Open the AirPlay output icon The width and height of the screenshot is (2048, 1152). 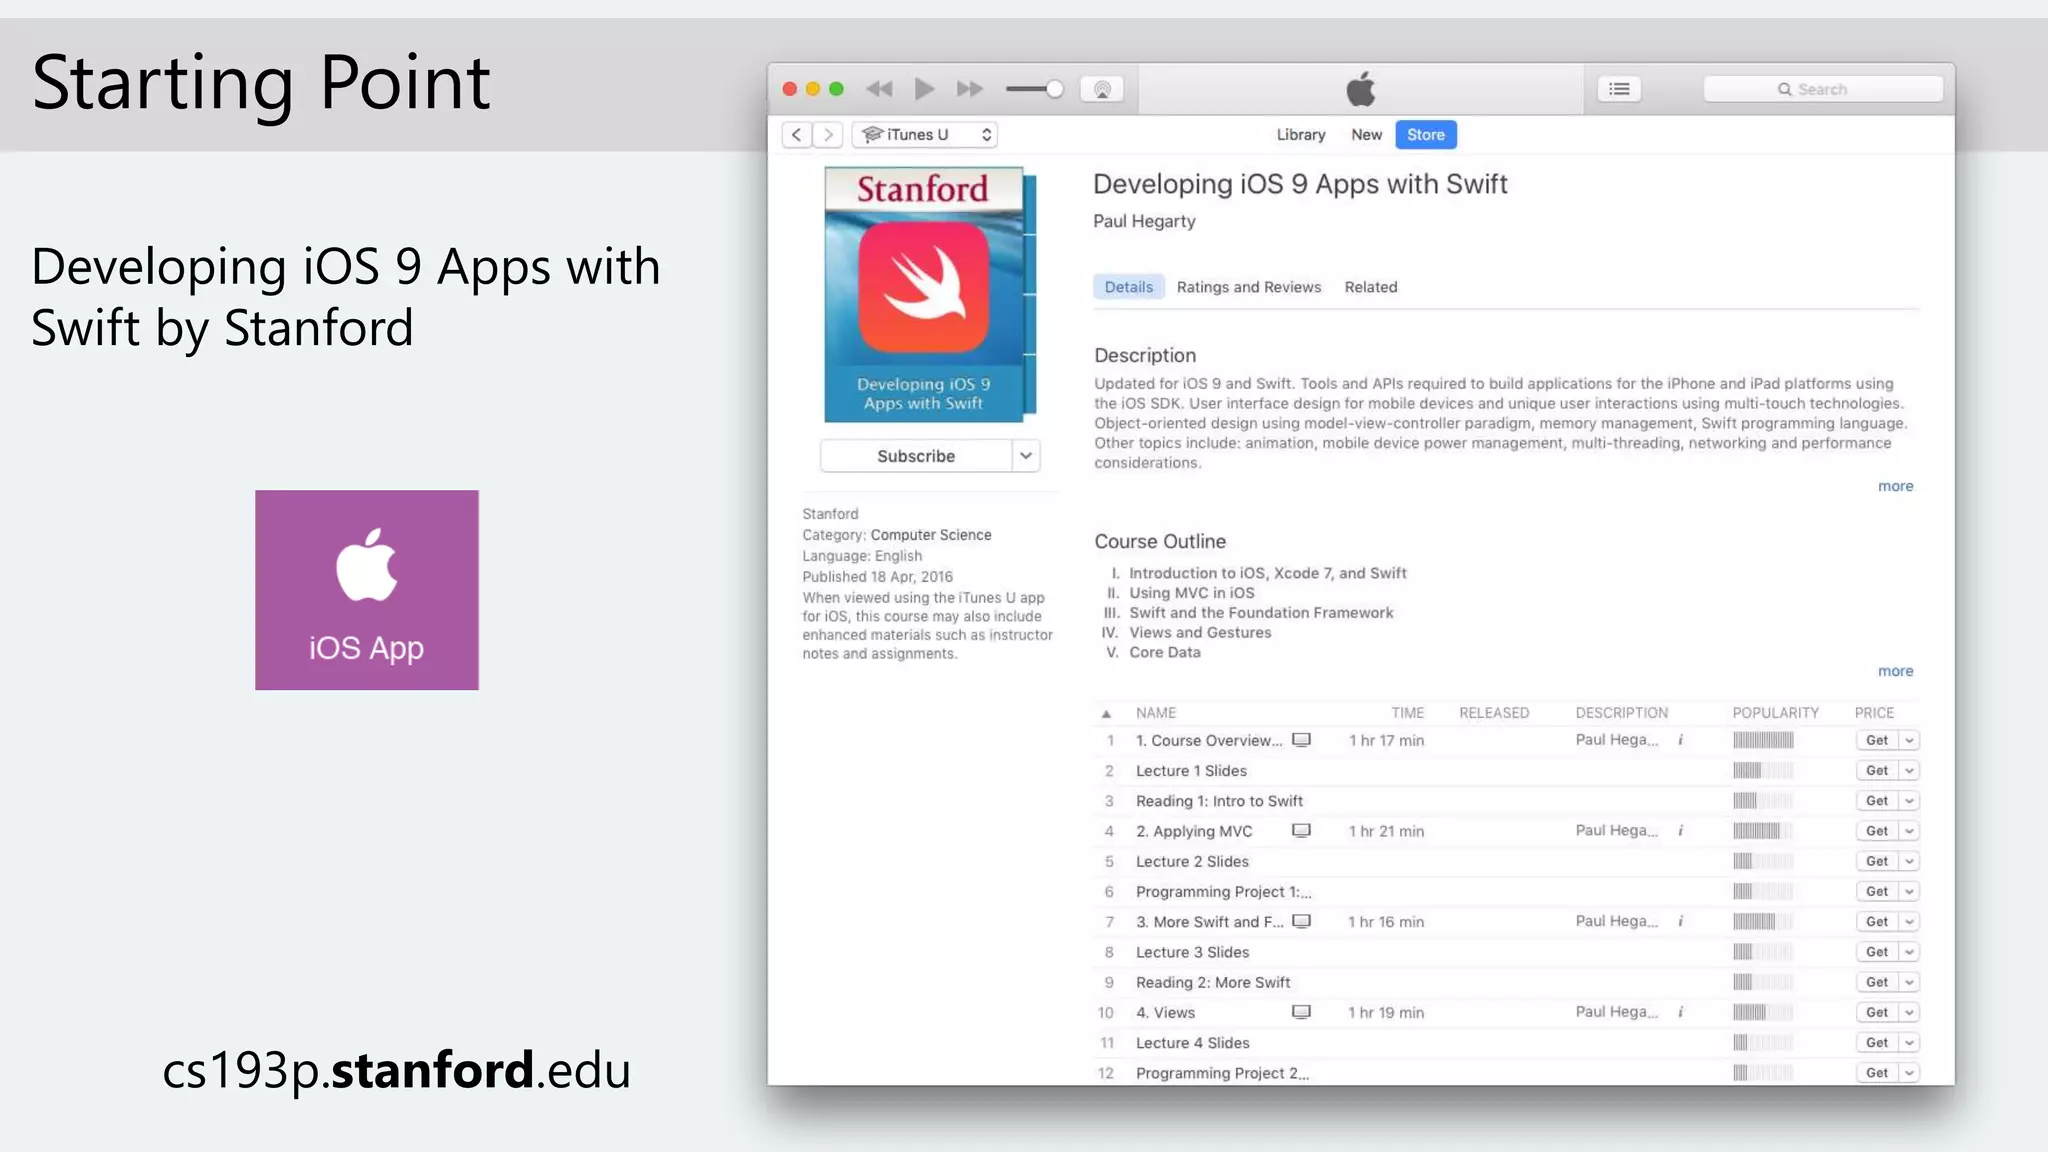click(x=1102, y=89)
